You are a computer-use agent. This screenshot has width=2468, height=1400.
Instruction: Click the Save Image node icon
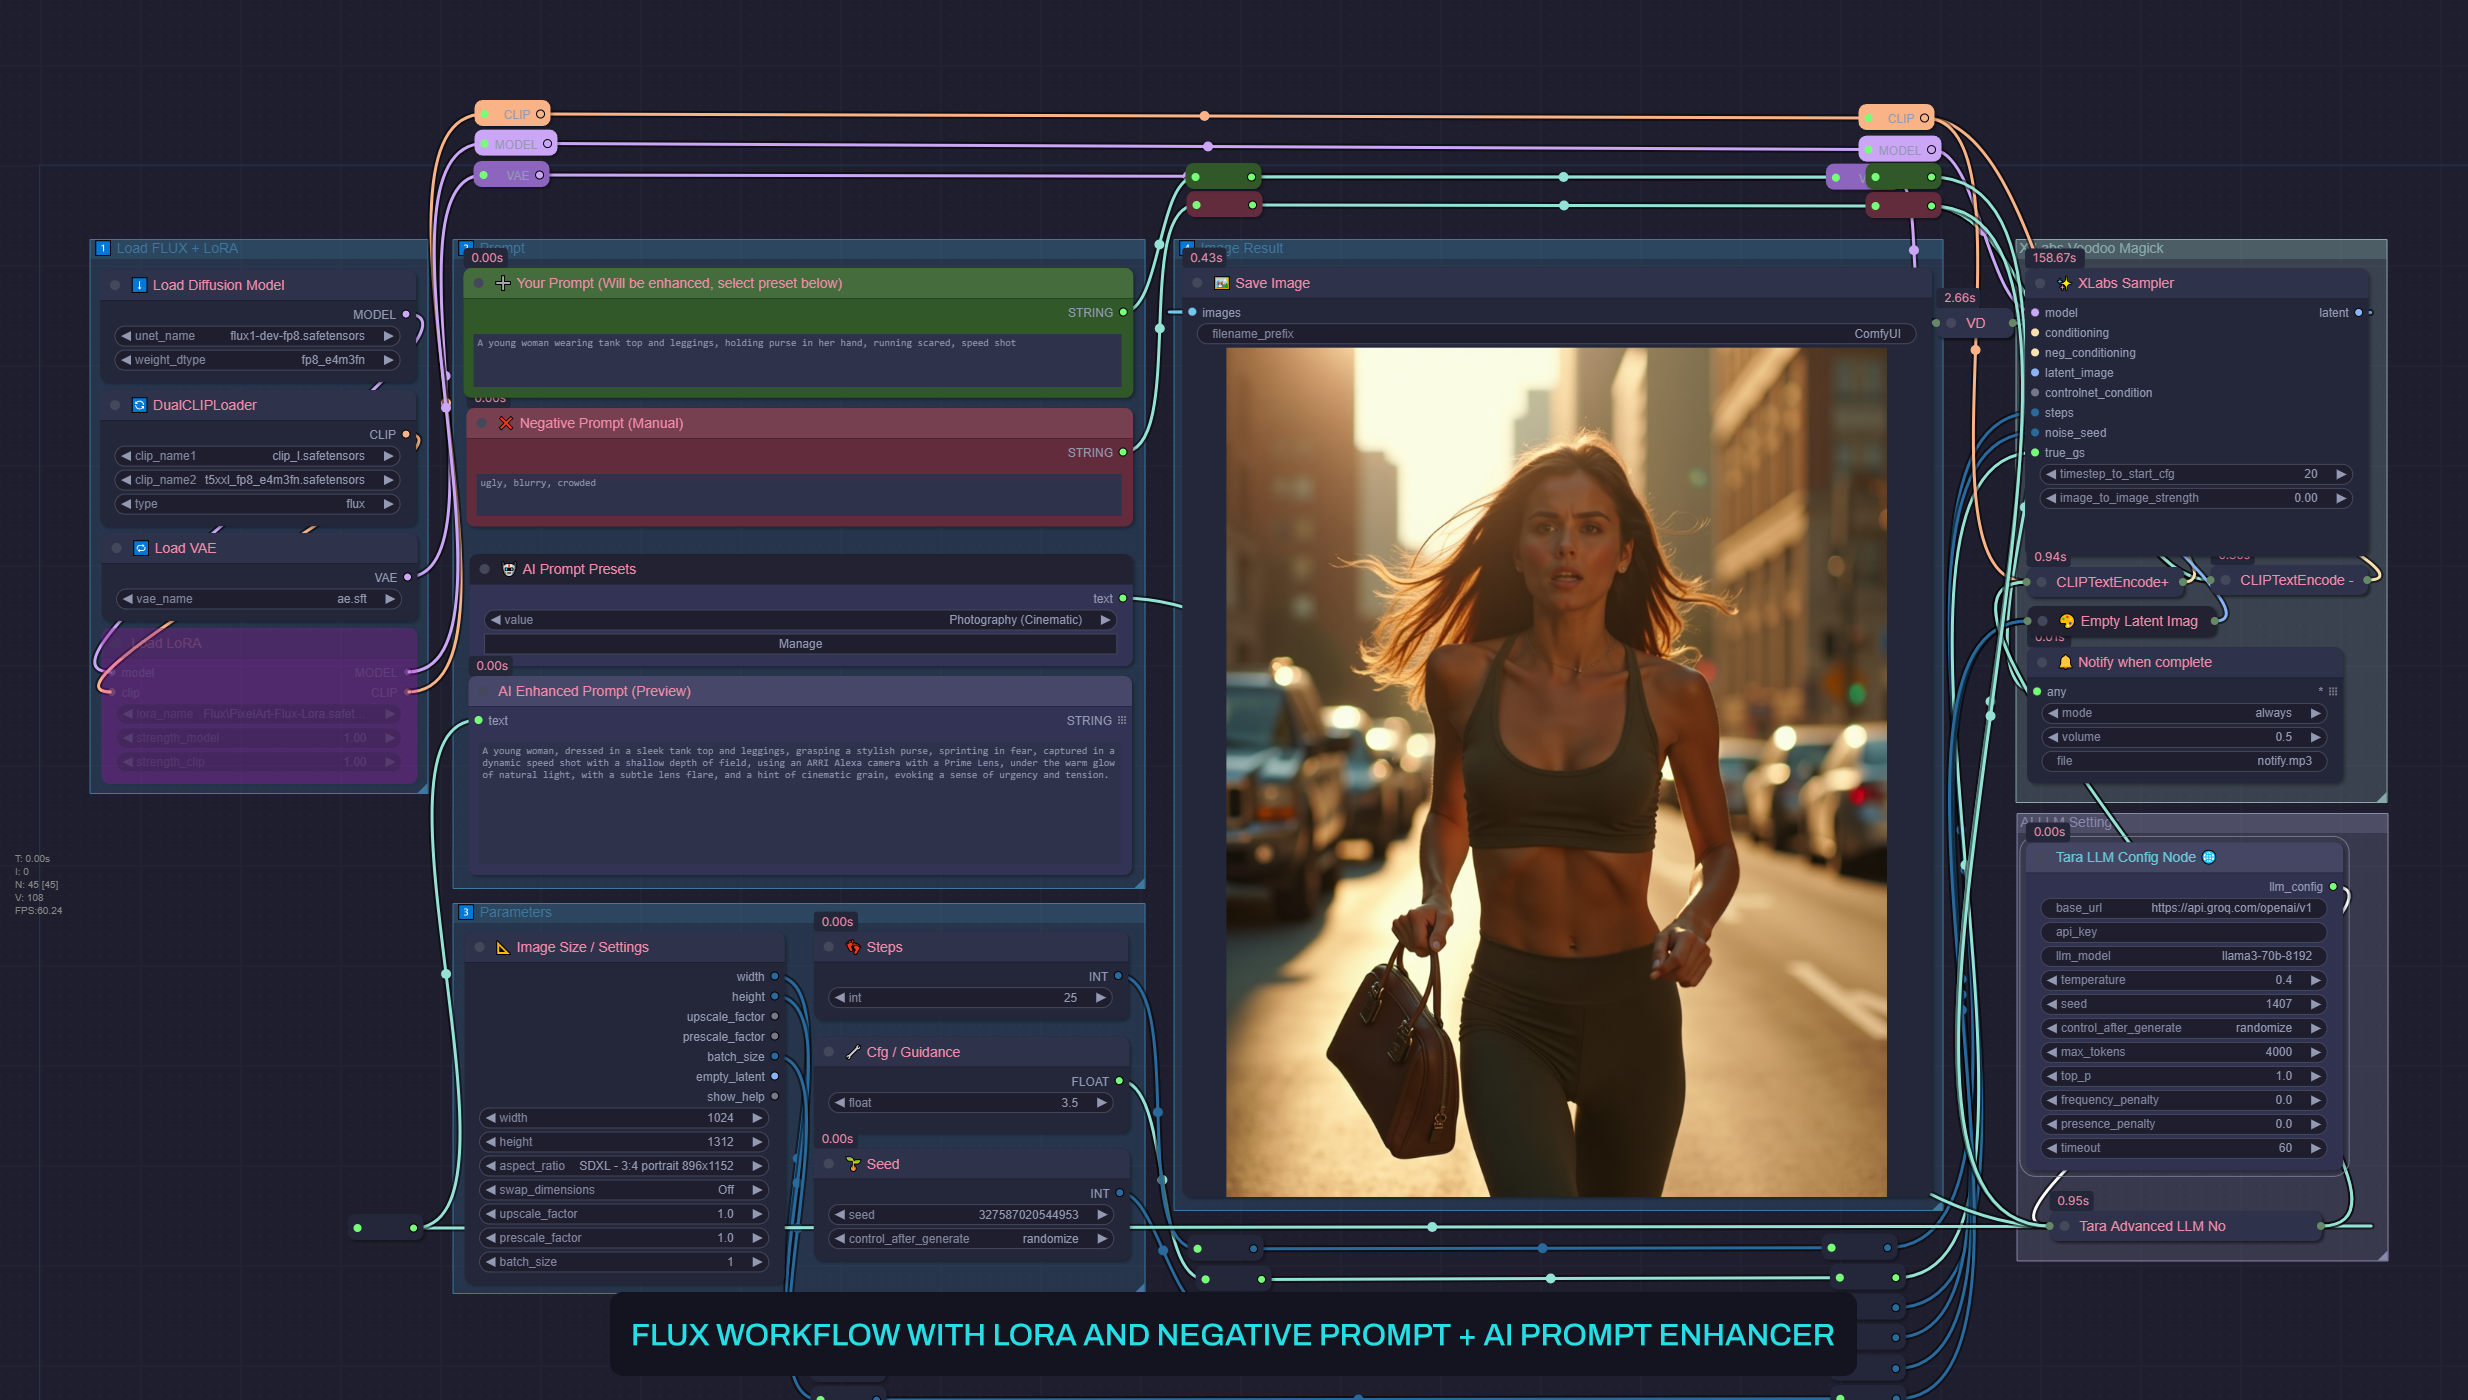(x=1221, y=283)
